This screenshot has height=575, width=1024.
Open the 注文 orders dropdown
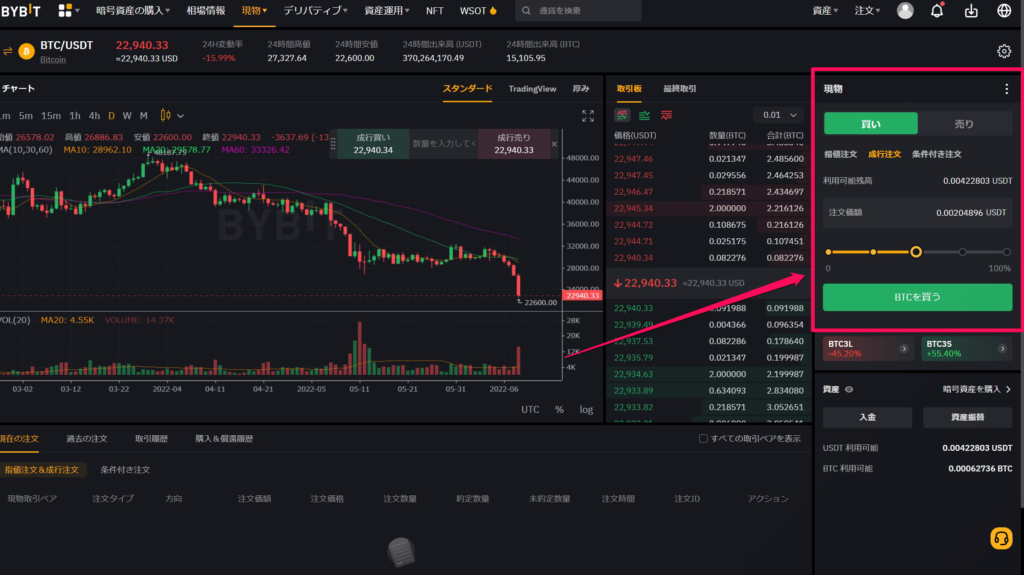867,10
